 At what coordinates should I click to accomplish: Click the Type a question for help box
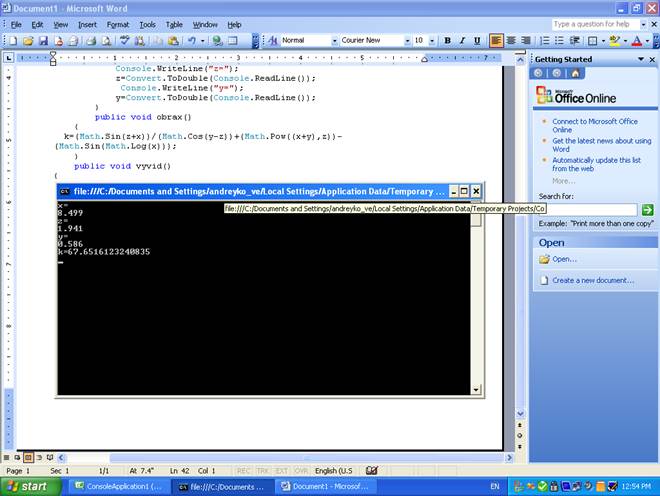point(595,24)
